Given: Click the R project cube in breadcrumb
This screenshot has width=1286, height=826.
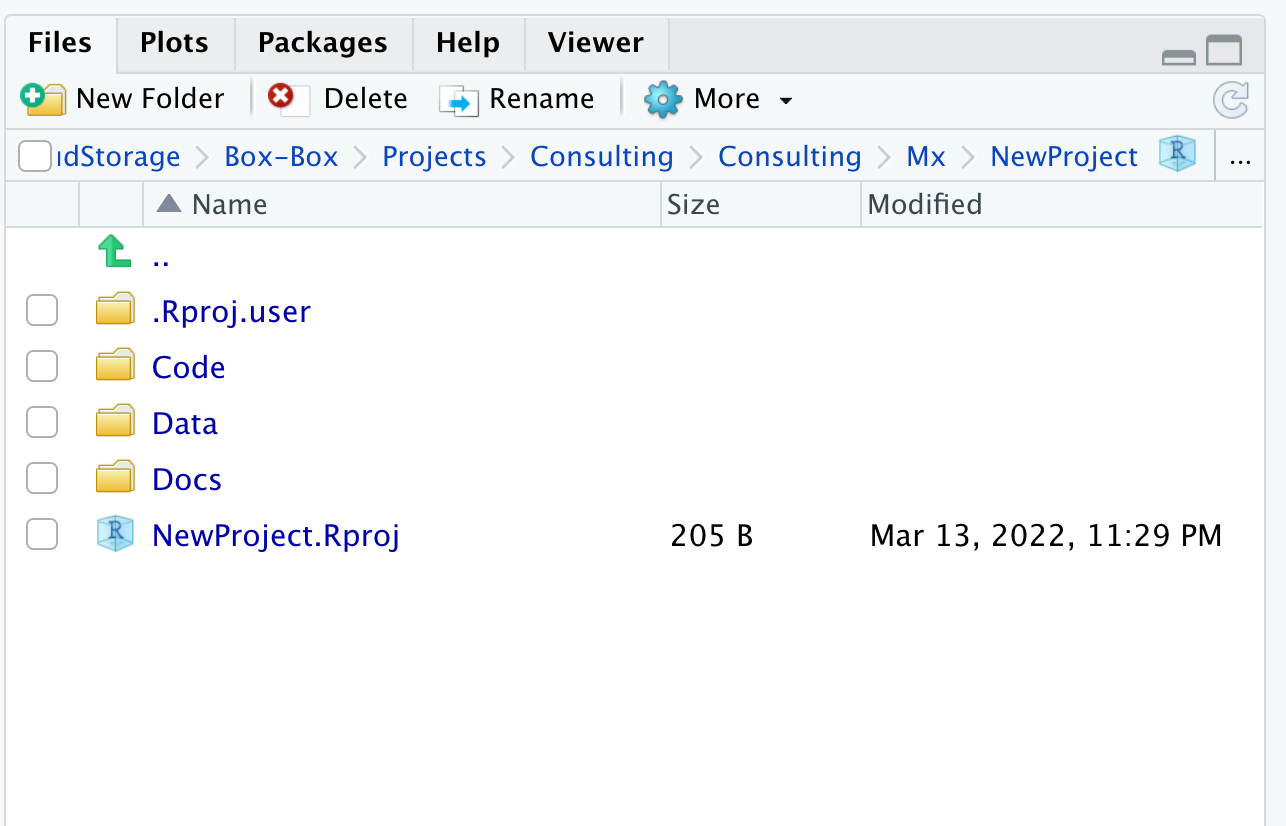Looking at the screenshot, I should click(x=1177, y=155).
